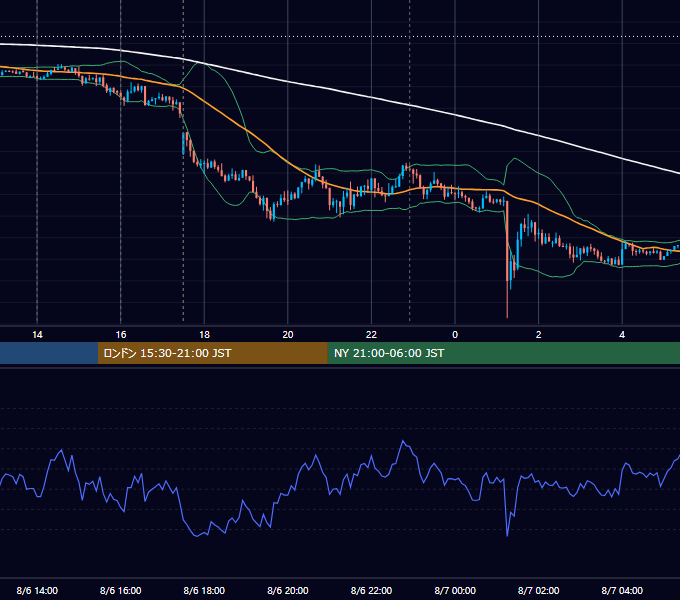
Task: Click the 8/6 16:00 label on oscillator axis
Action: tap(121, 590)
